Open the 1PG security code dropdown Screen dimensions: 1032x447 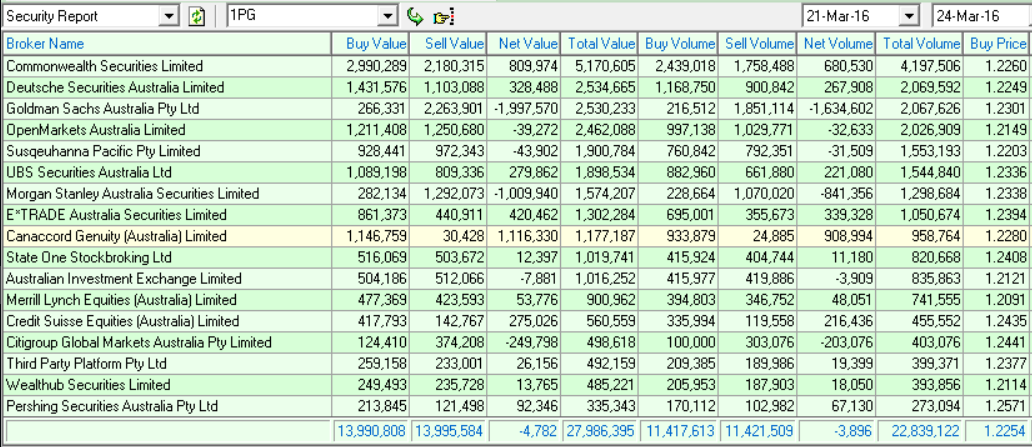click(389, 16)
